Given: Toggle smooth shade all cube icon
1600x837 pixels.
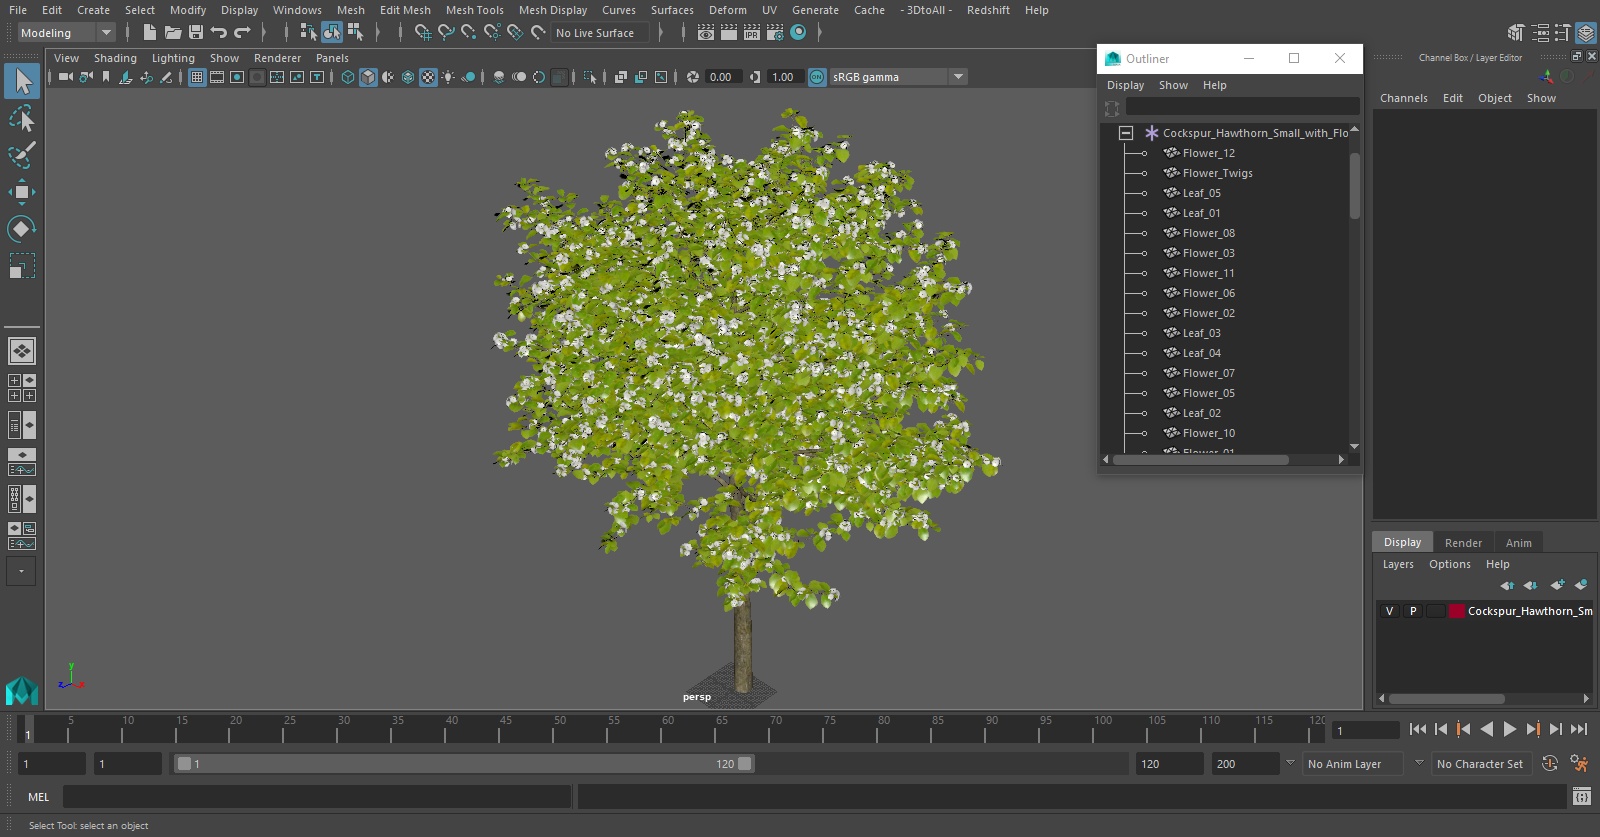Looking at the screenshot, I should [368, 77].
